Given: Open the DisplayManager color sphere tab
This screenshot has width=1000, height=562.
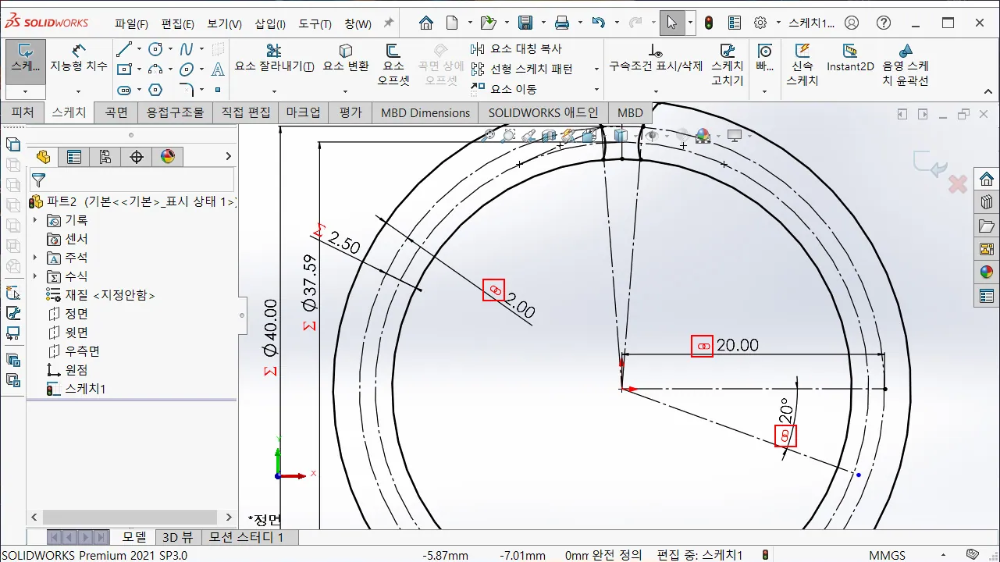Looking at the screenshot, I should click(x=168, y=157).
